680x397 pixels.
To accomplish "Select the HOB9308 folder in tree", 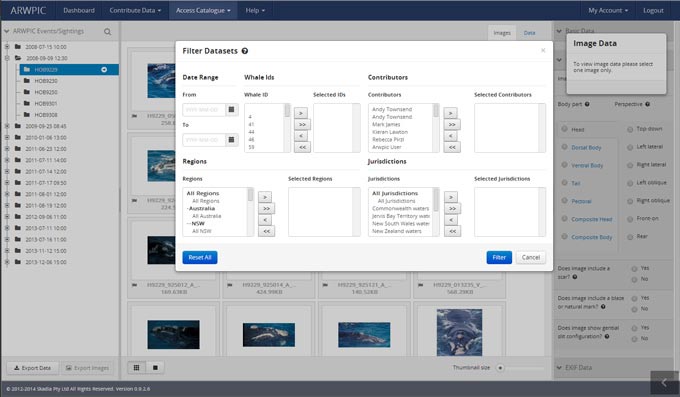I will [46, 115].
